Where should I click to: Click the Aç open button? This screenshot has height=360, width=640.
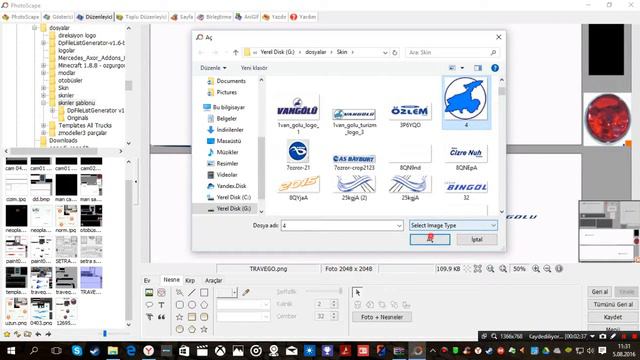[x=430, y=239]
